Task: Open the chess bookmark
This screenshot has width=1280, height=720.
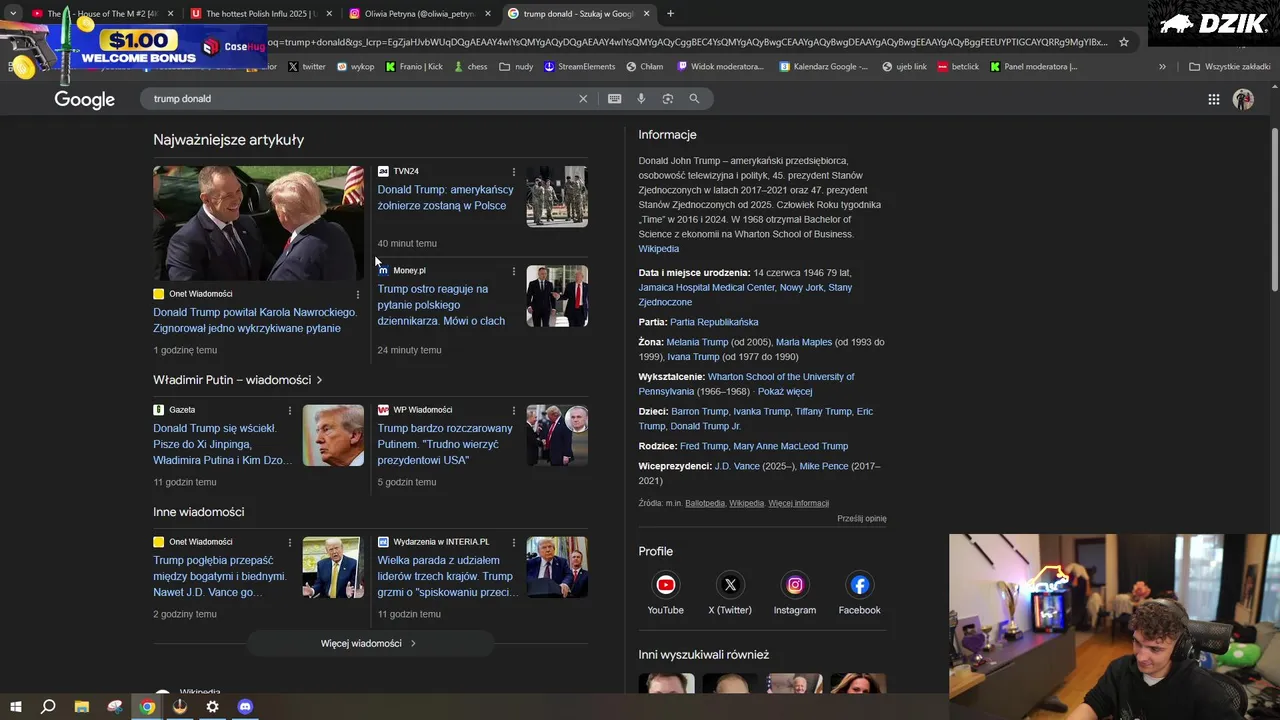Action: (x=470, y=67)
